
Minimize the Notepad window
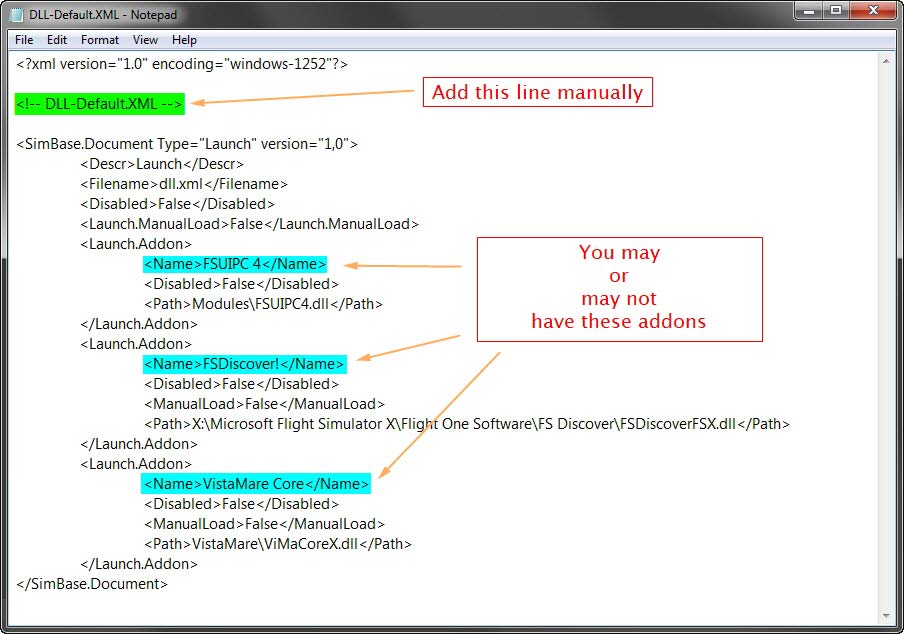click(x=810, y=11)
